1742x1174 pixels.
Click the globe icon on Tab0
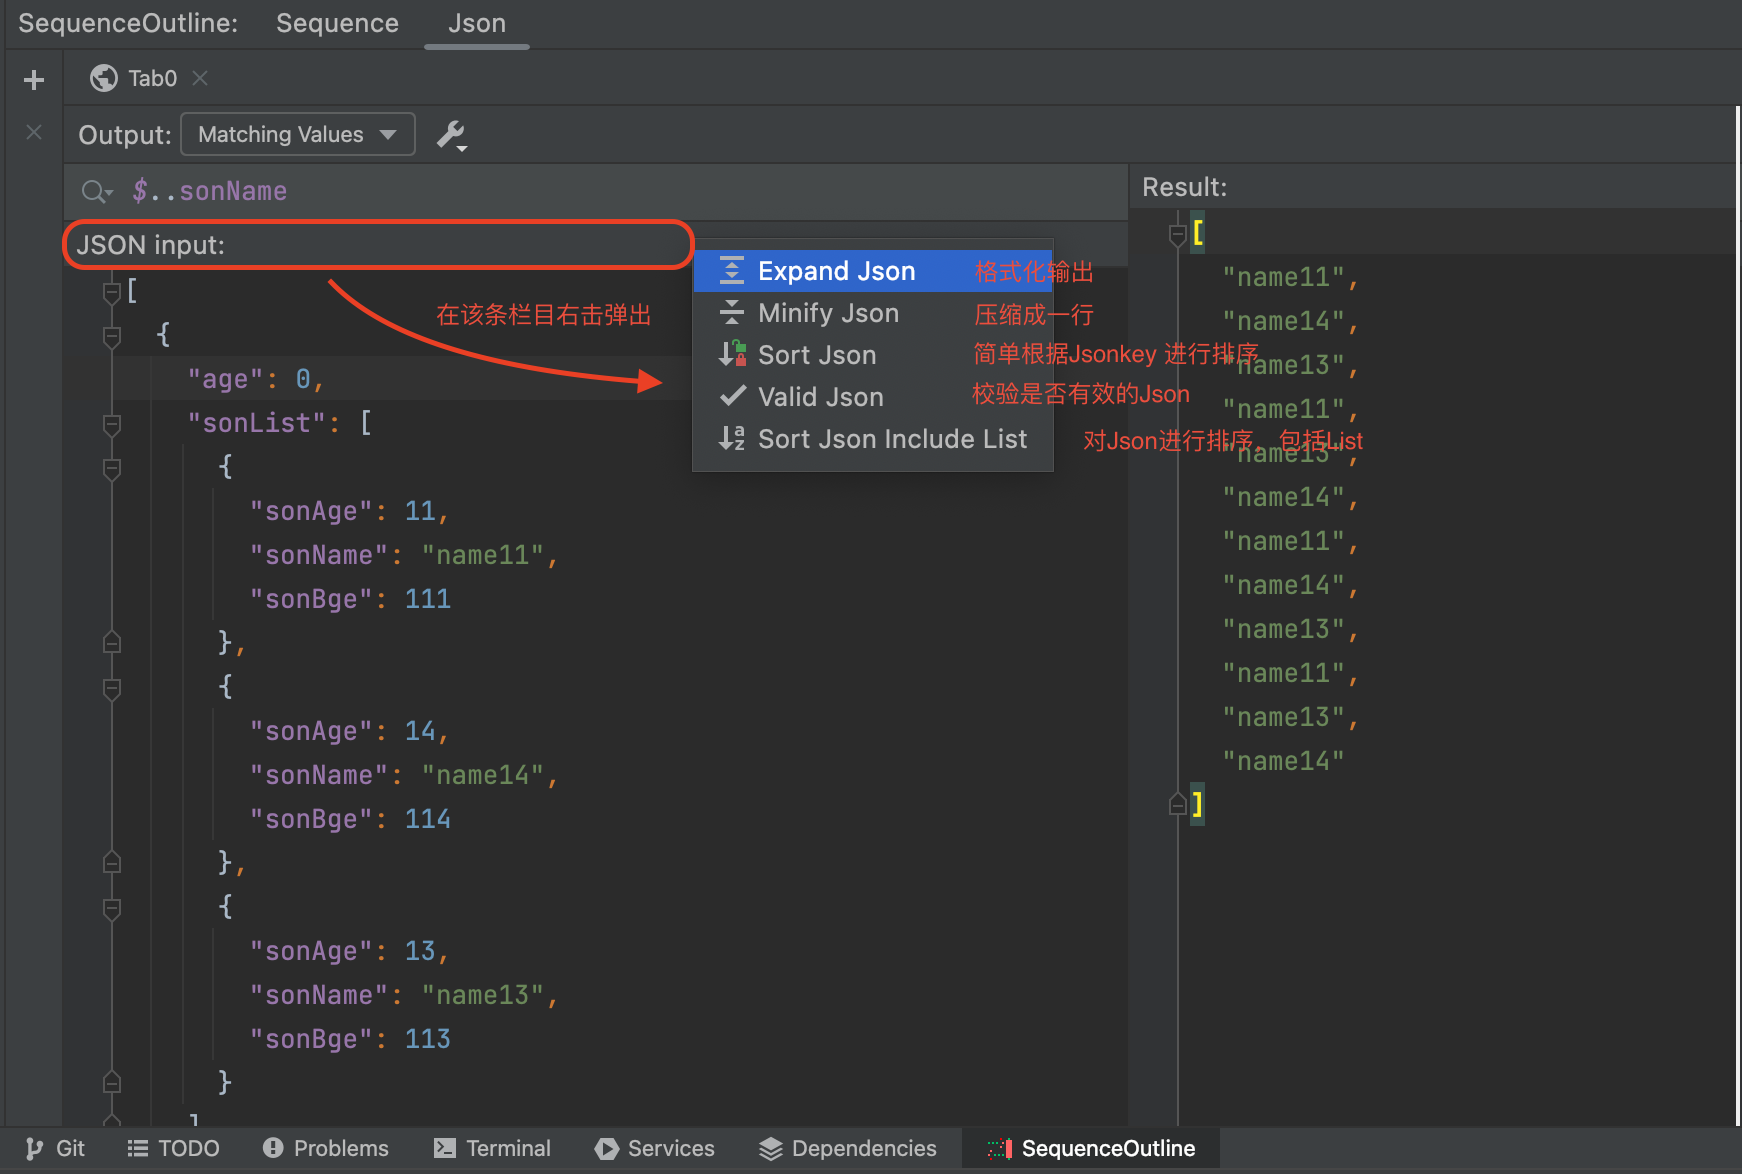pos(103,78)
